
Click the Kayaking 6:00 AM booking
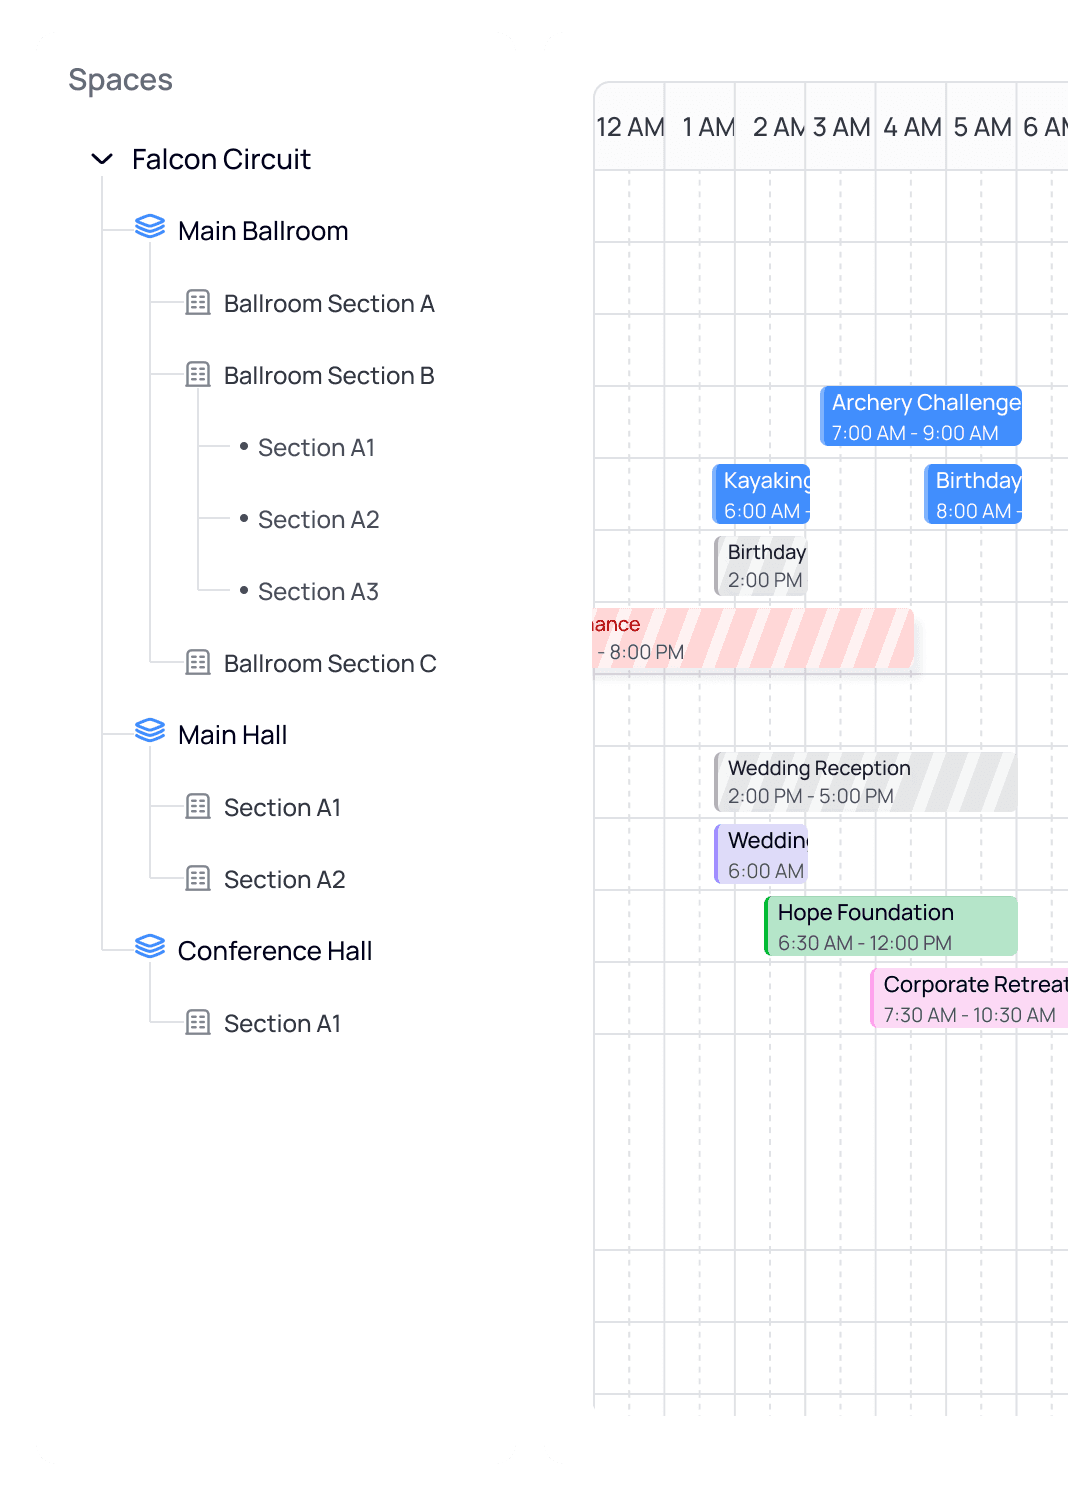pyautogui.click(x=761, y=493)
